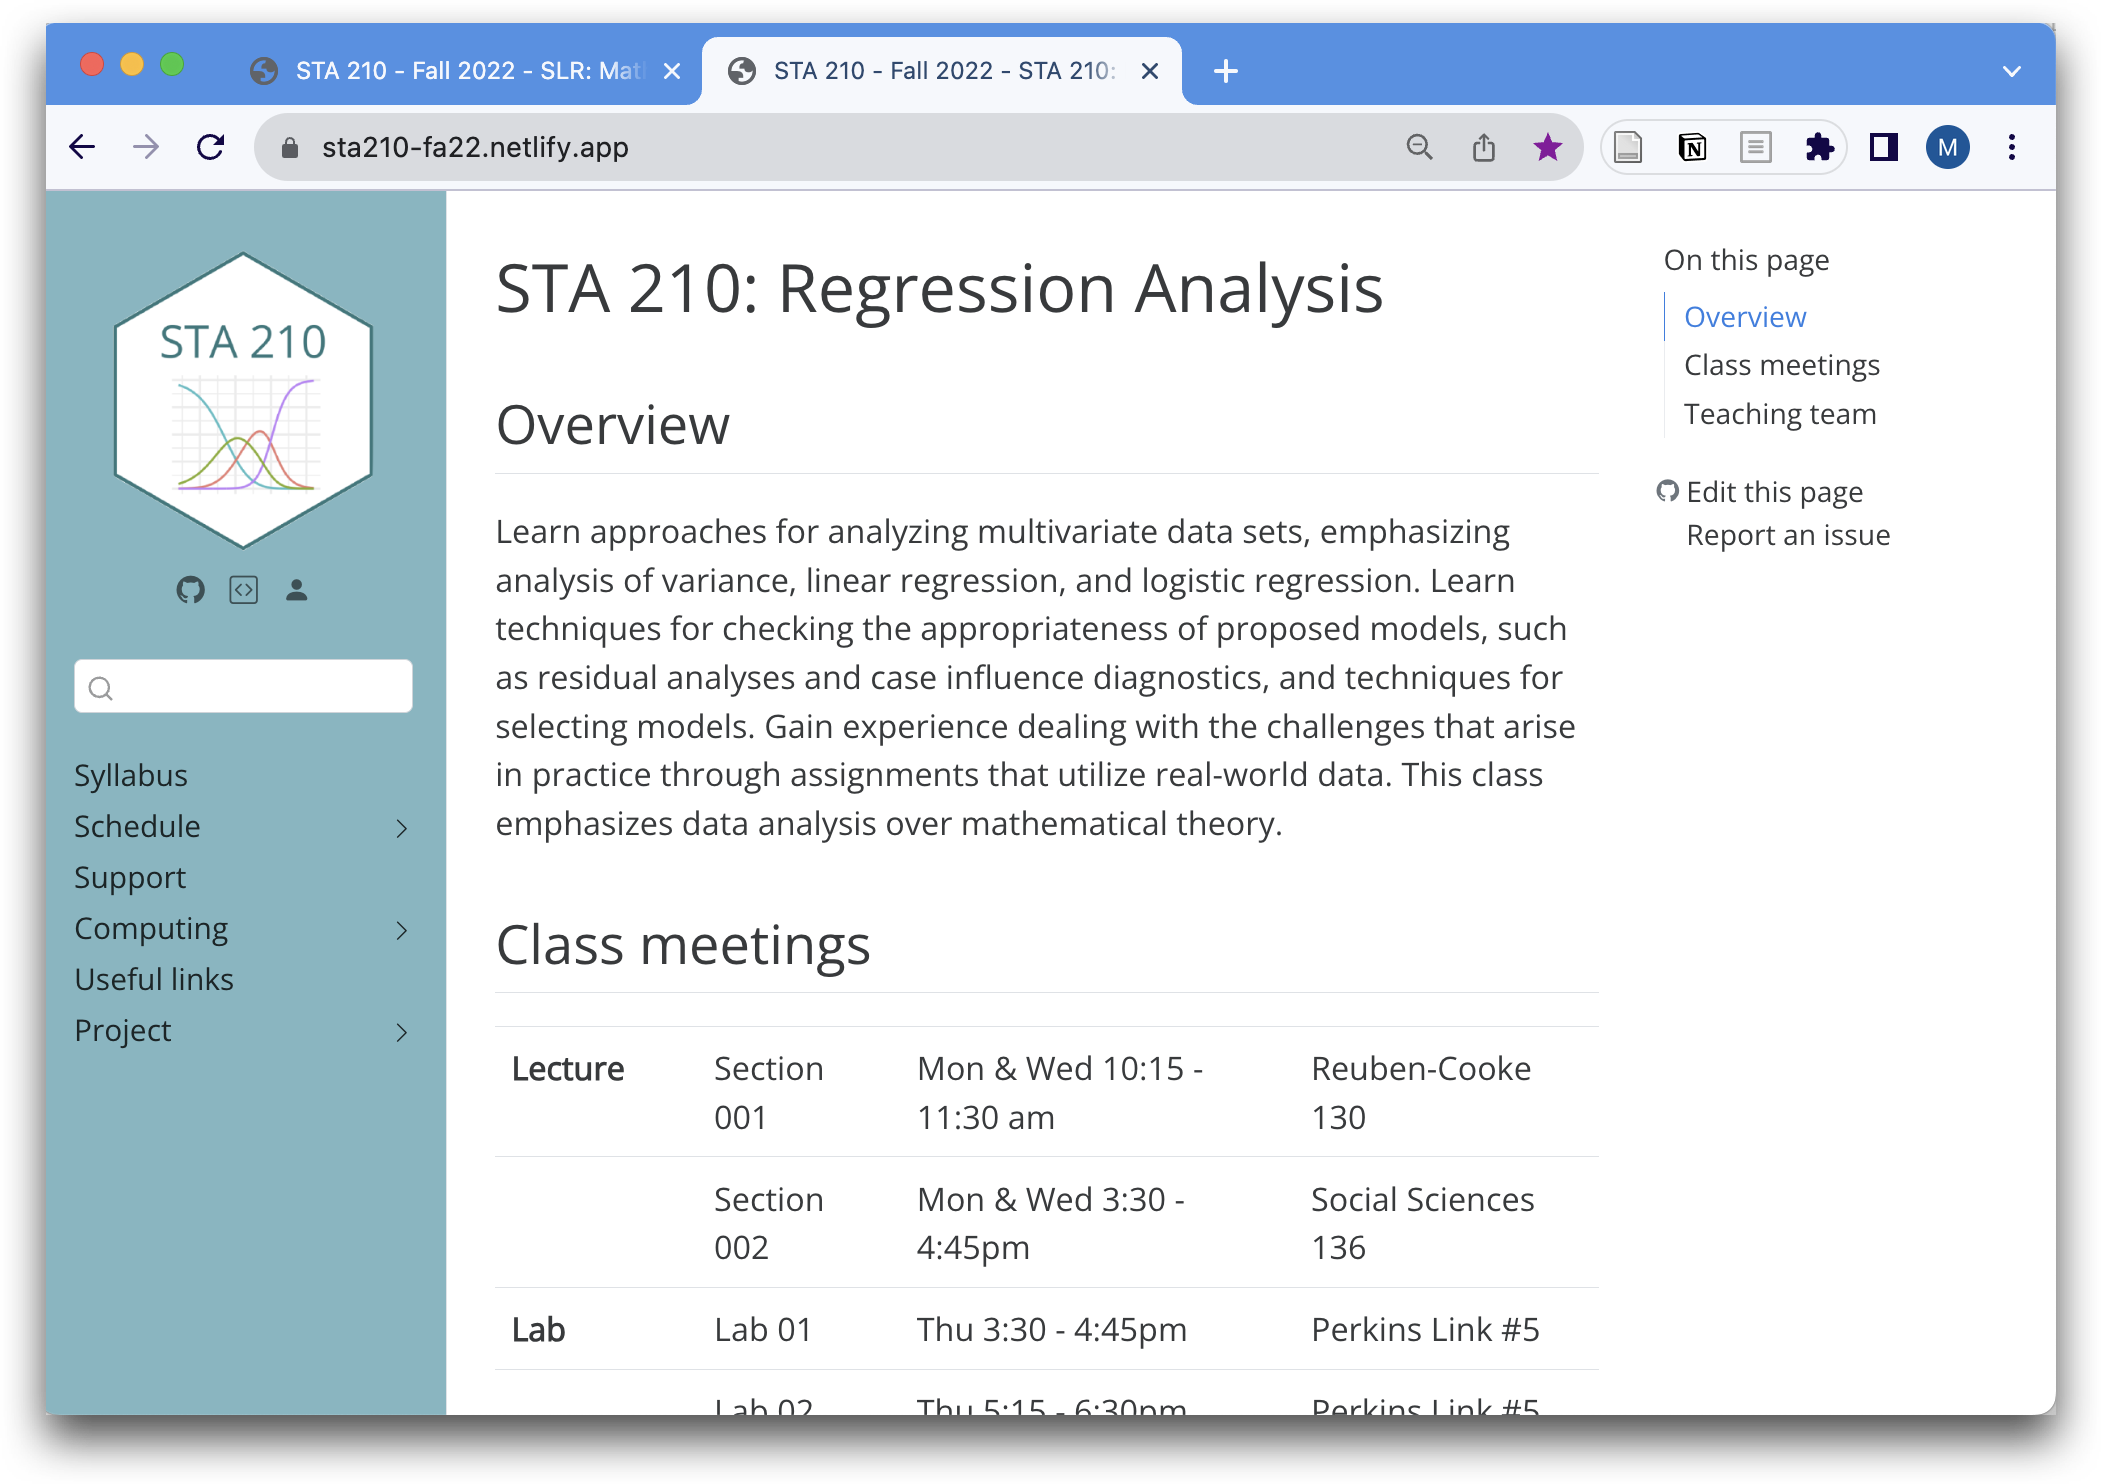Click the person icon in sidebar
2101x1484 pixels.
pyautogui.click(x=296, y=590)
